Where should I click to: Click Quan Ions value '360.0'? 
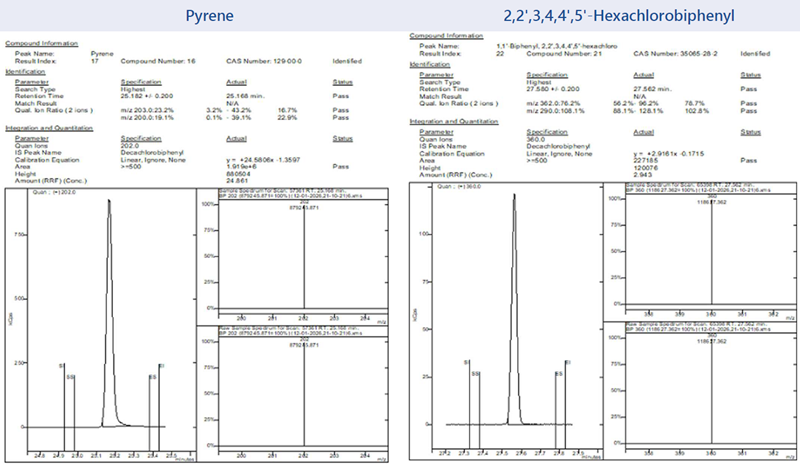[x=535, y=139]
